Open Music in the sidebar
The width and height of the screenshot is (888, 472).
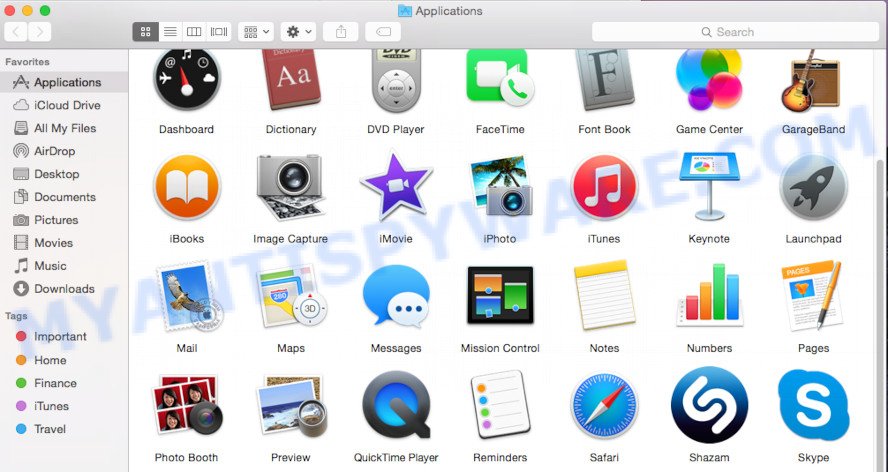coord(64,266)
